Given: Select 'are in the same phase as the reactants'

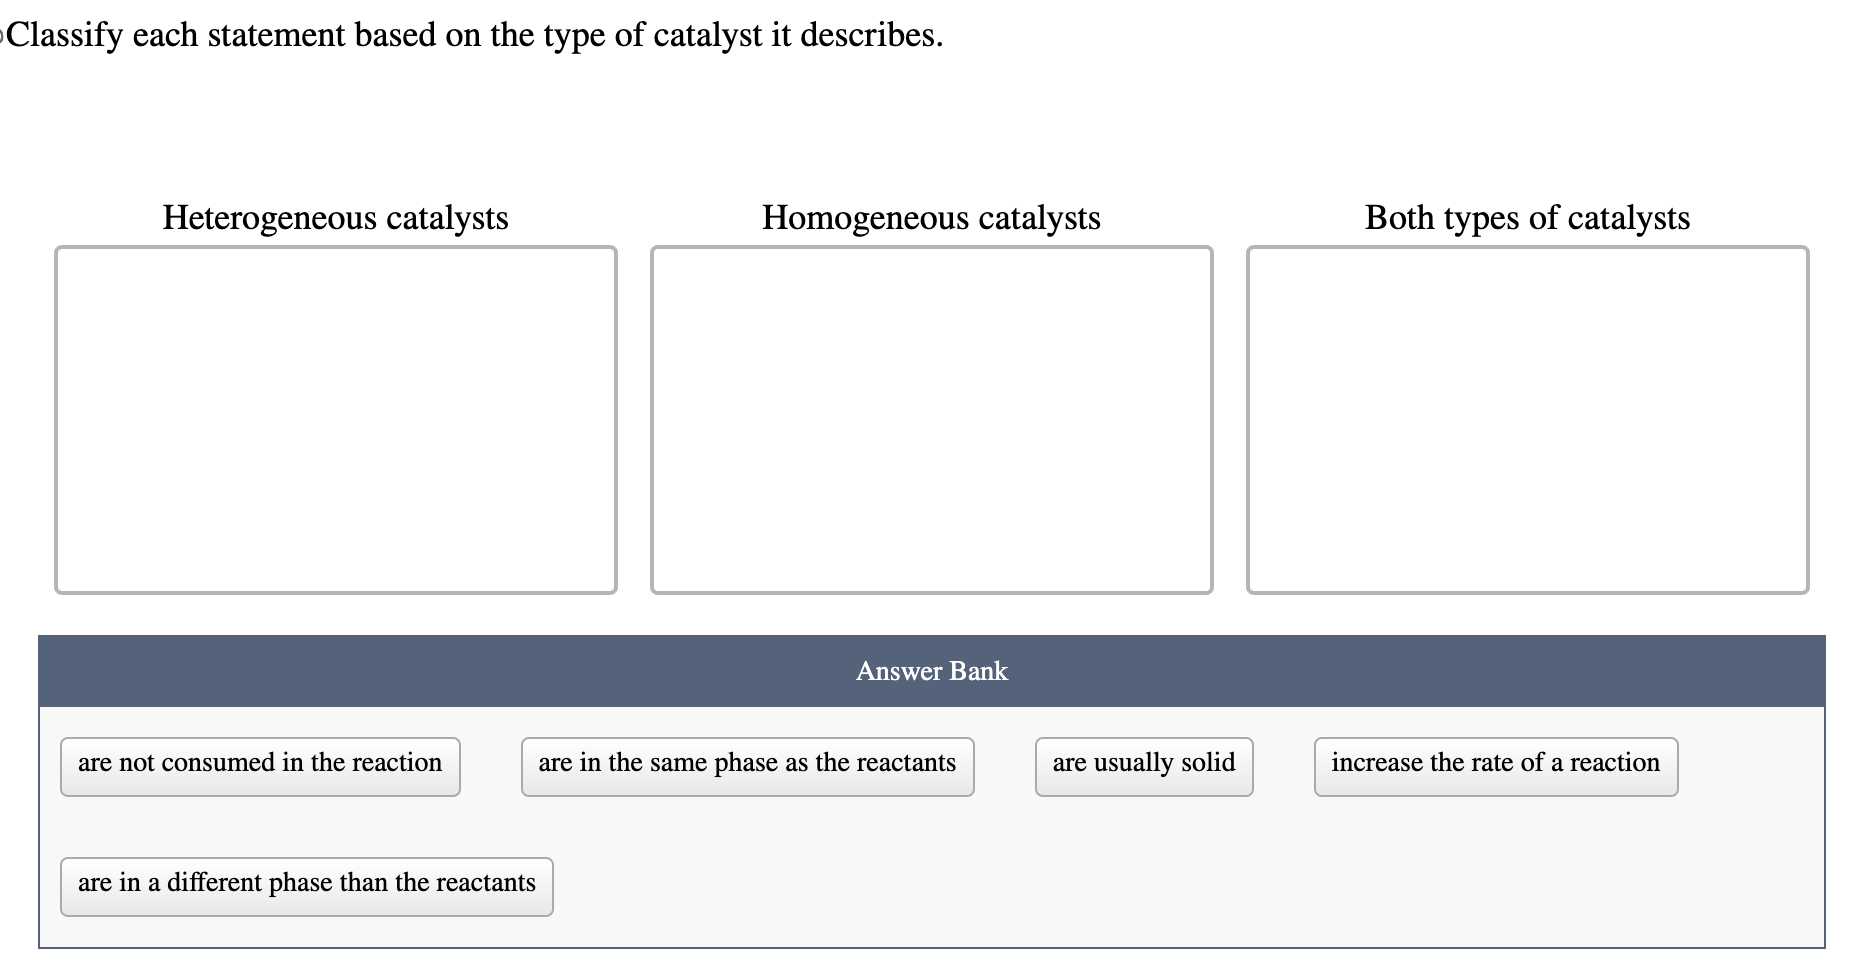Looking at the screenshot, I should 747,766.
